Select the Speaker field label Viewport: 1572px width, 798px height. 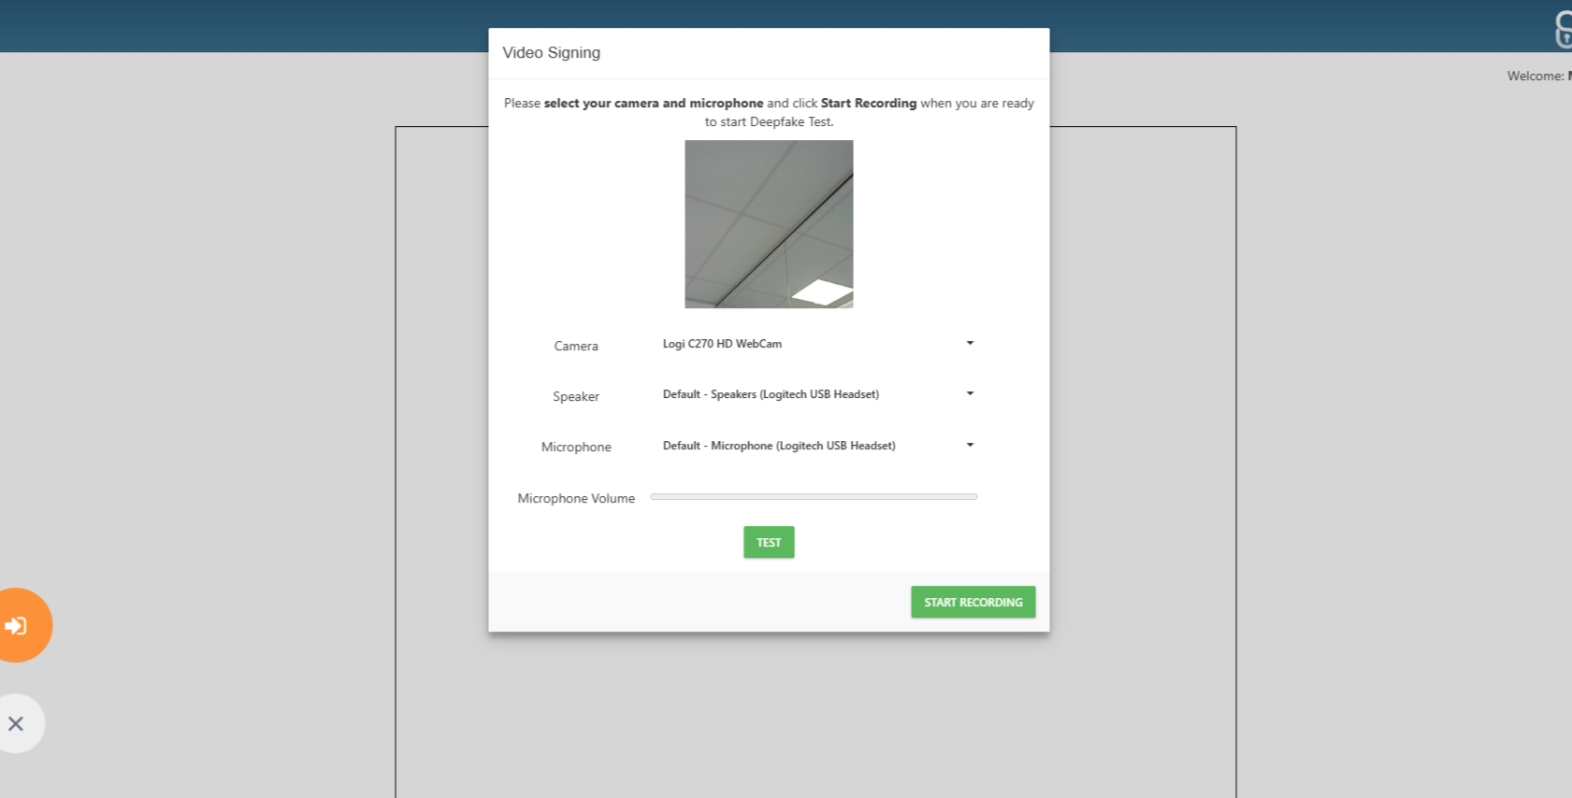pos(576,397)
